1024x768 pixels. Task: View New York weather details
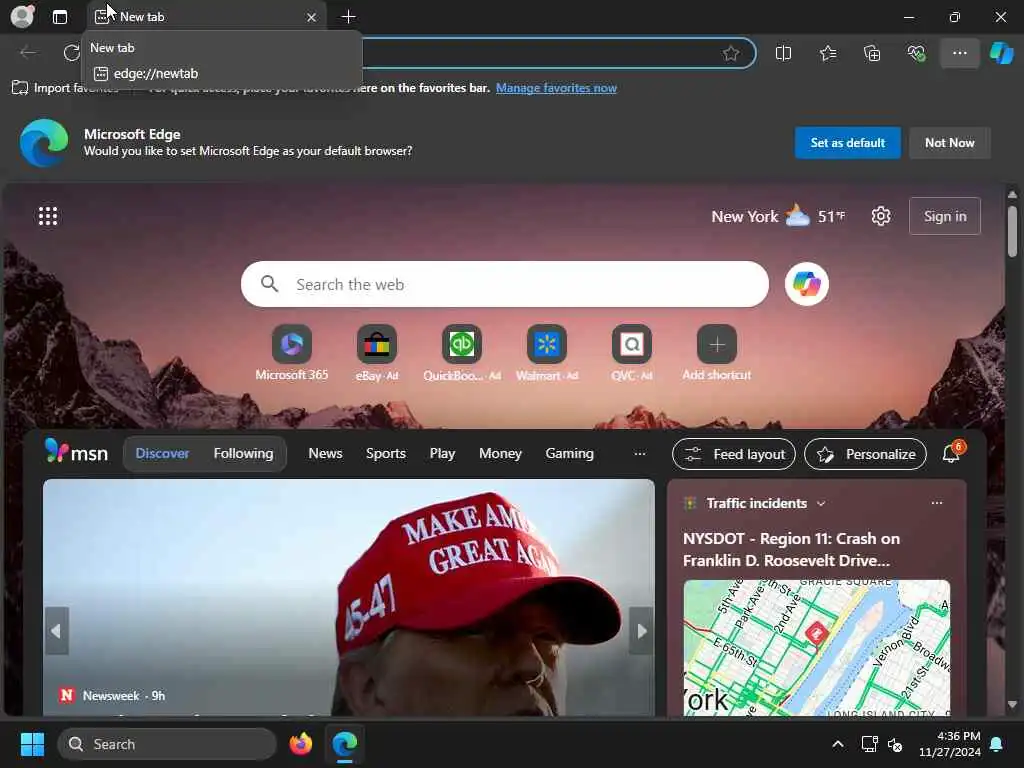778,216
